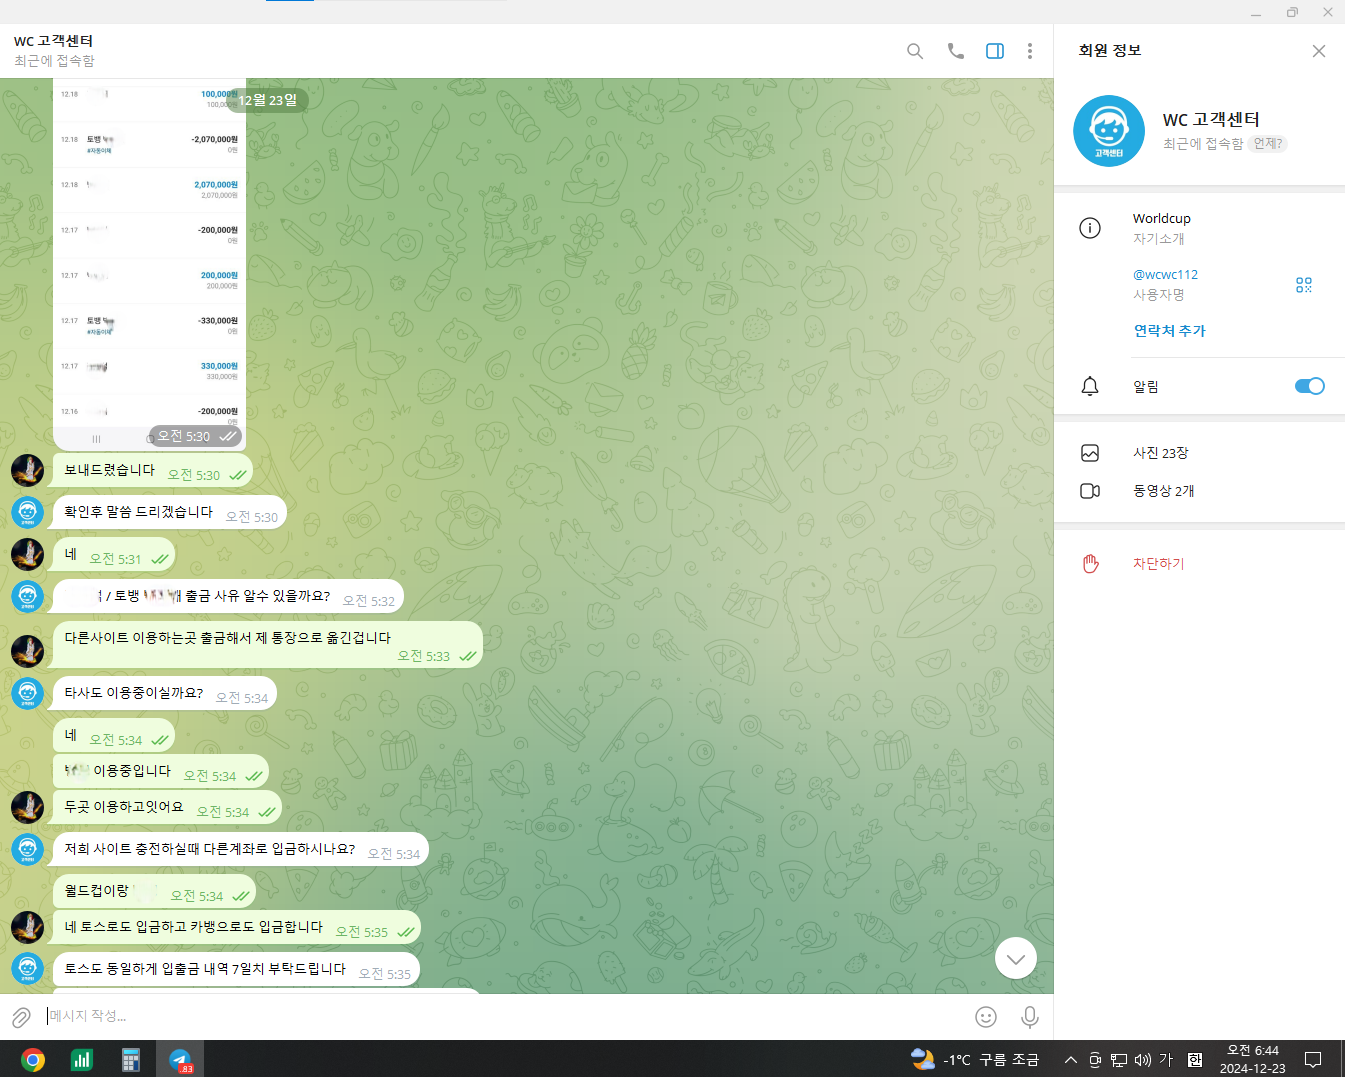Click the scroll-to-bottom chevron button
Viewport: 1345px width, 1077px height.
[1015, 958]
